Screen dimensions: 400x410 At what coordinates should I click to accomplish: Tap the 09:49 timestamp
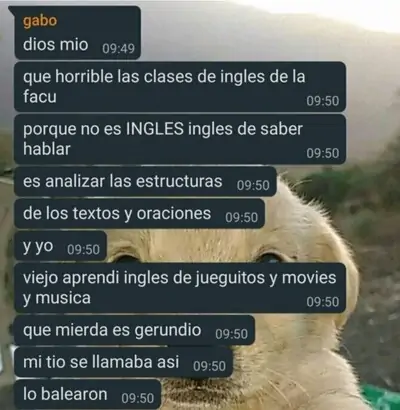[118, 48]
